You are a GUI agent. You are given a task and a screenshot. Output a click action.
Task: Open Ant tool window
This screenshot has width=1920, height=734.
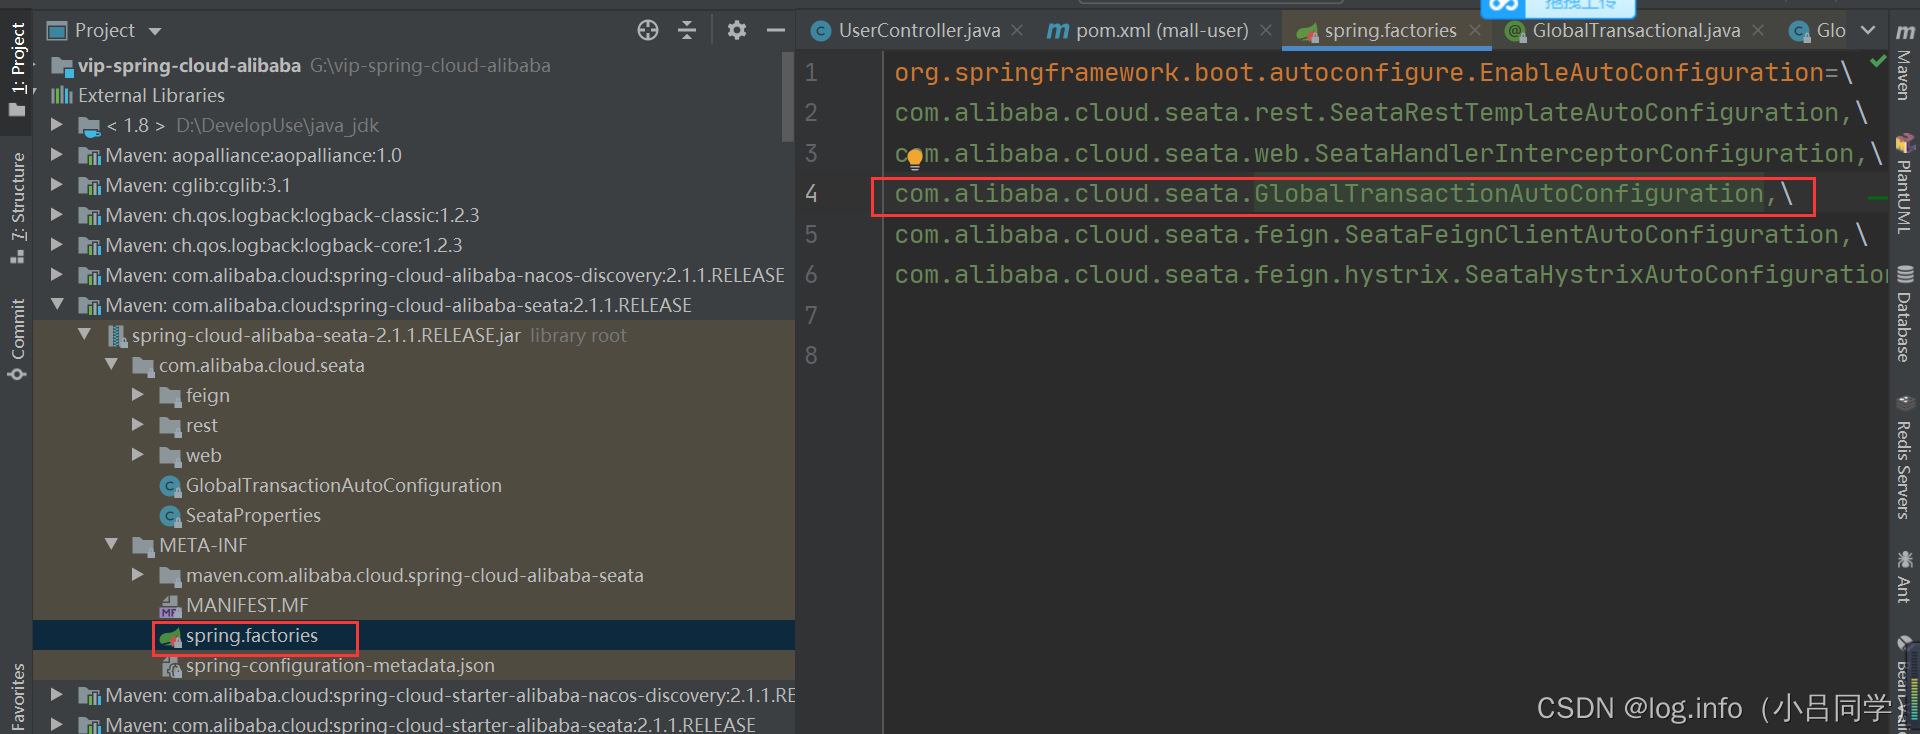coord(1904,577)
